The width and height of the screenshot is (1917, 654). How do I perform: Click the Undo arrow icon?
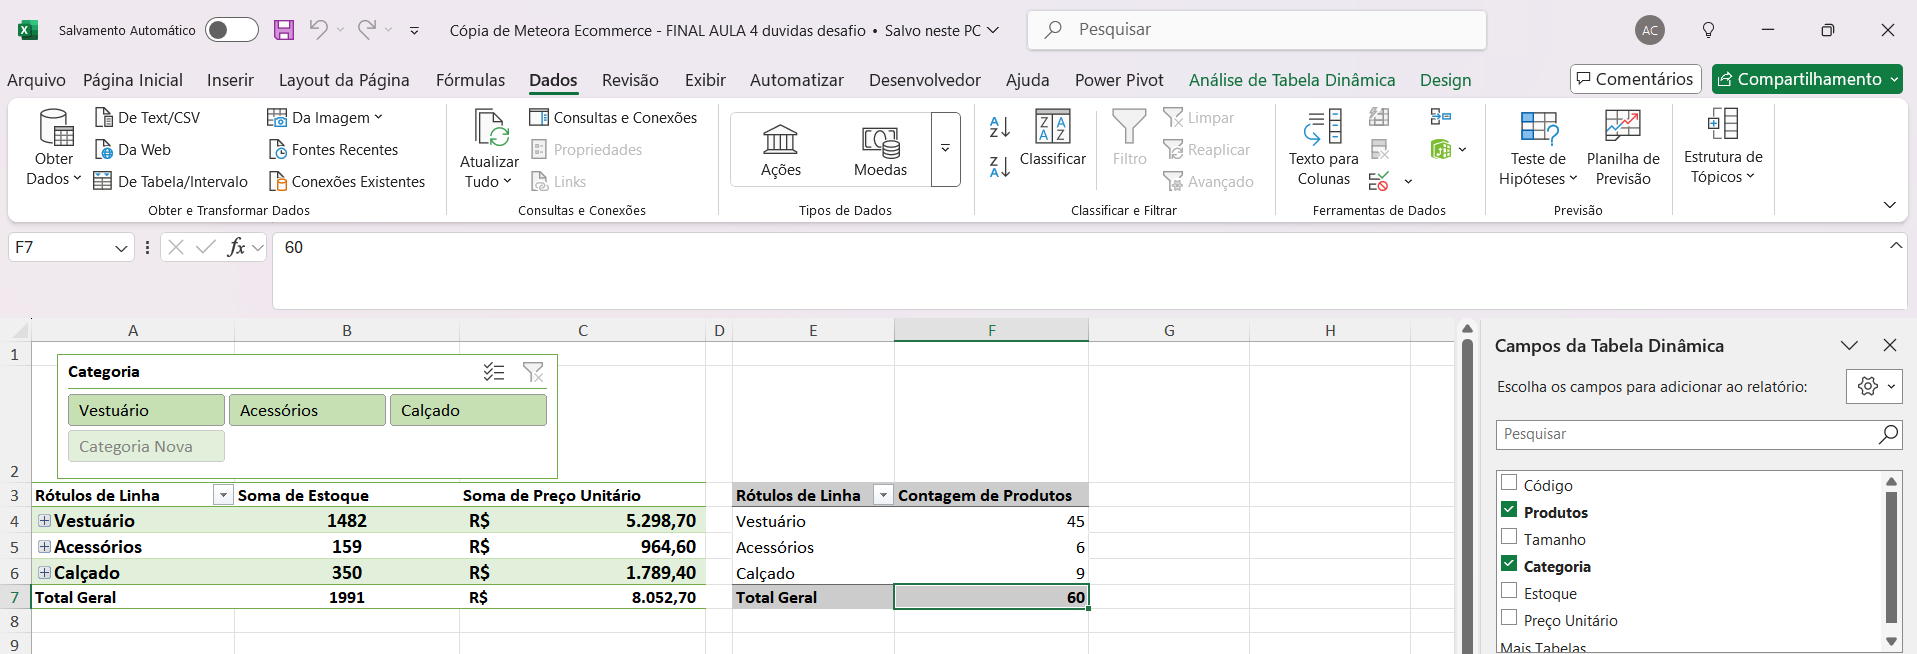318,30
